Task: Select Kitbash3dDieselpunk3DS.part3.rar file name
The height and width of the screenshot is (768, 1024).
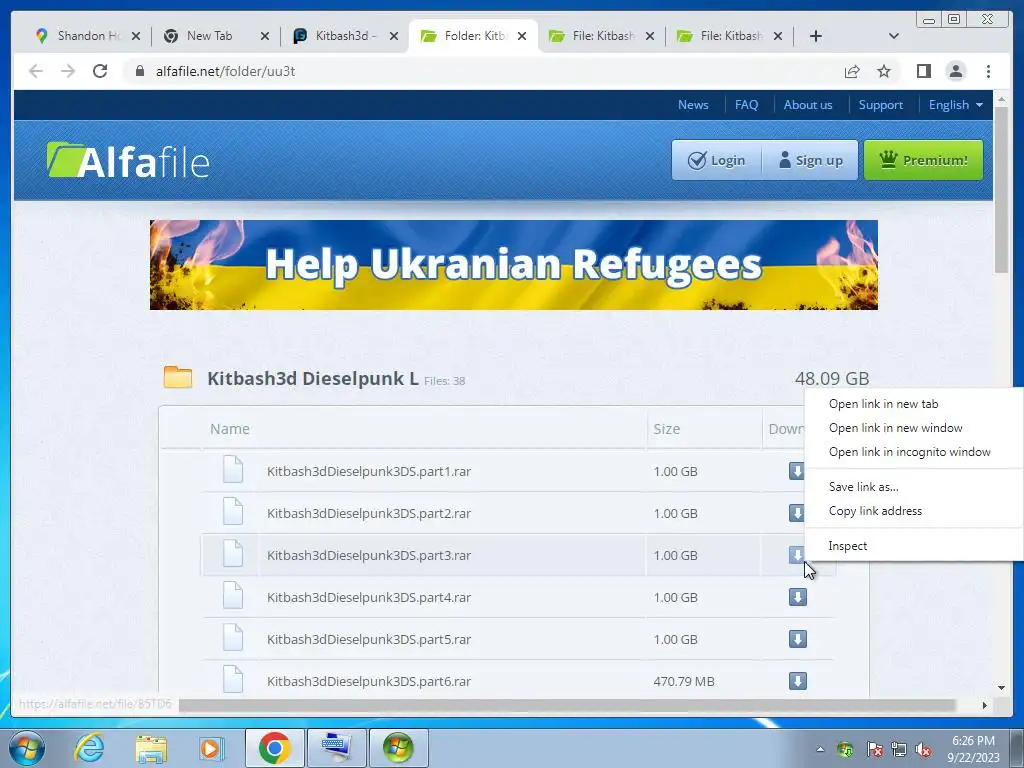Action: pos(369,555)
